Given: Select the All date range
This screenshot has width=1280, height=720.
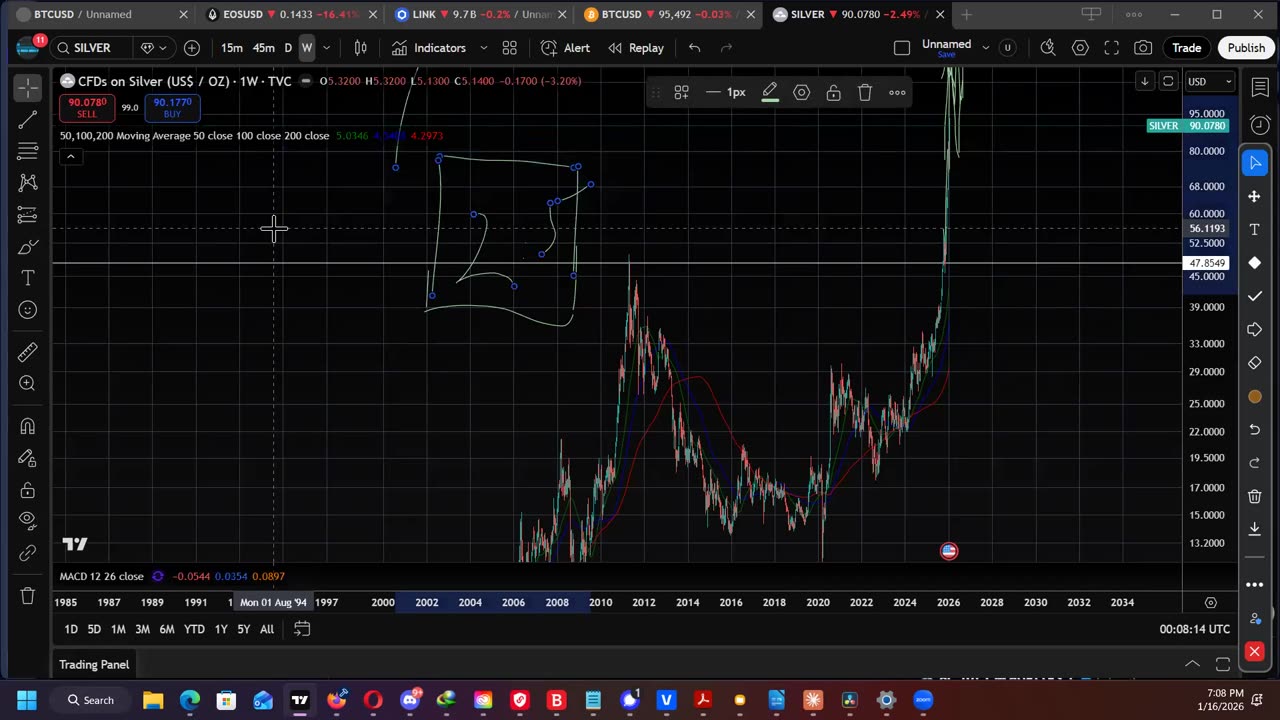Looking at the screenshot, I should (267, 629).
